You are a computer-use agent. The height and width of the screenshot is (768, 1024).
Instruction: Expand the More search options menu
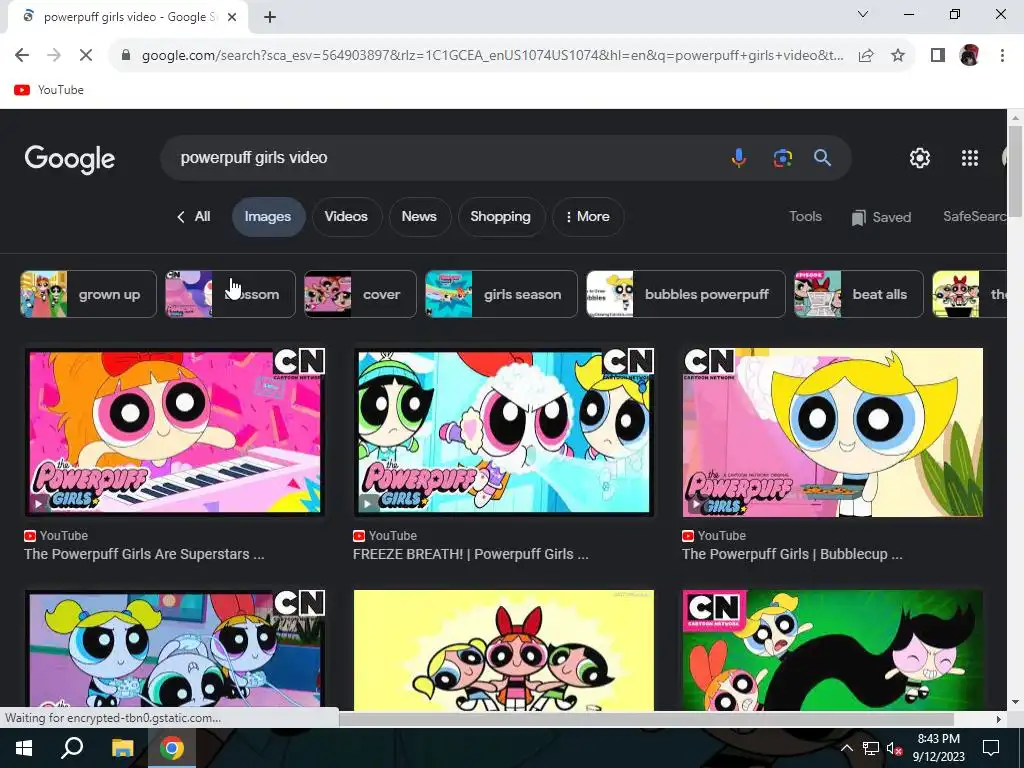click(588, 217)
